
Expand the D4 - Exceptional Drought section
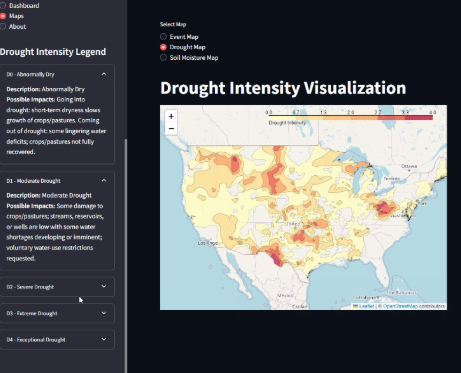(x=57, y=340)
